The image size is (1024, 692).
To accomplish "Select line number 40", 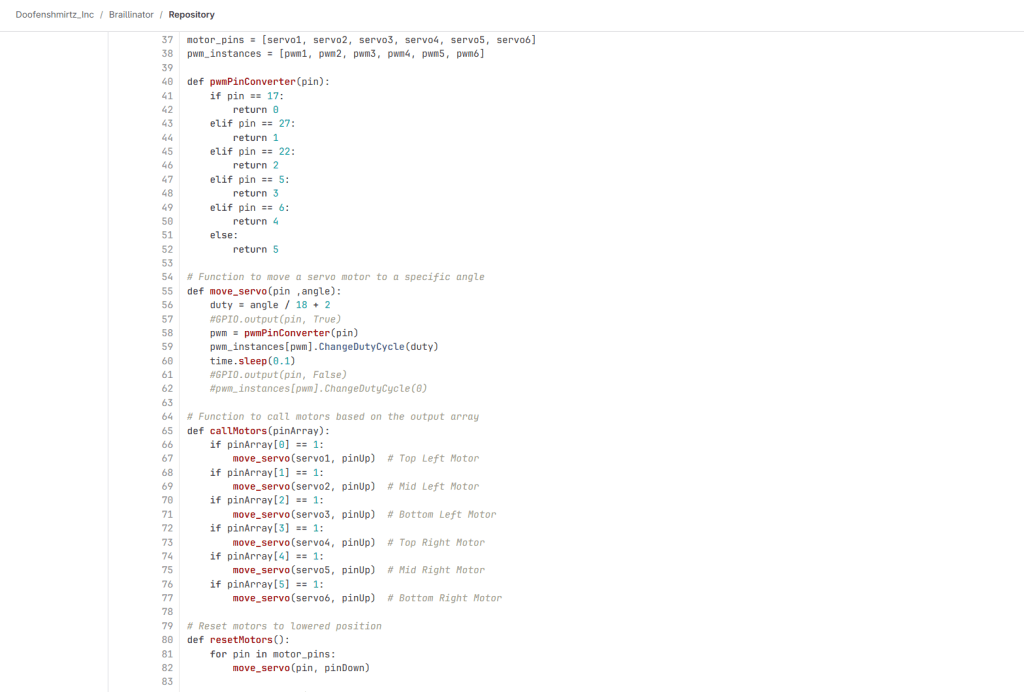I will (x=166, y=81).
